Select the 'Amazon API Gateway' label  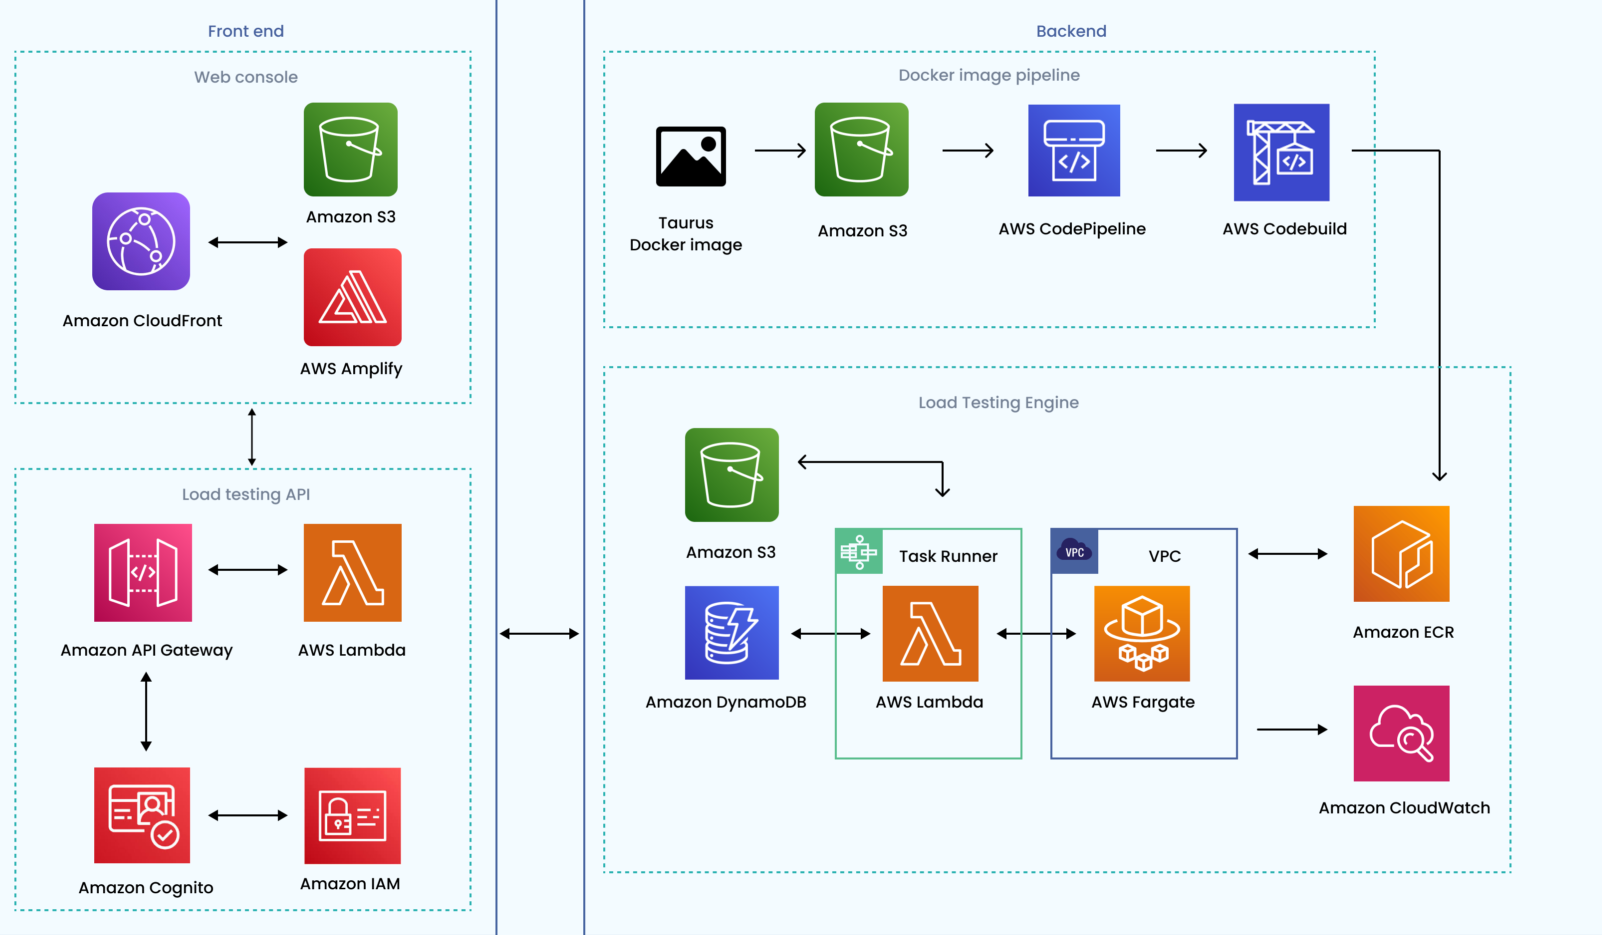point(146,650)
